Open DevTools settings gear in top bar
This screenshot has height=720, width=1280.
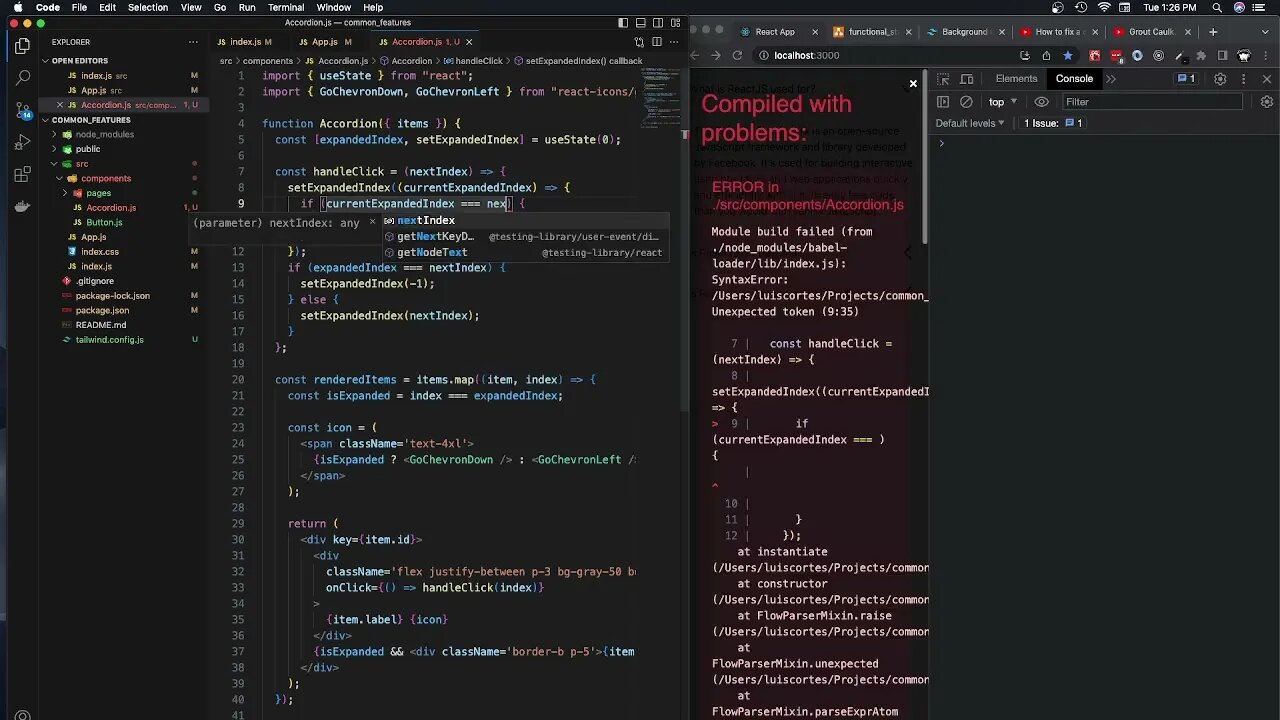tap(1220, 79)
